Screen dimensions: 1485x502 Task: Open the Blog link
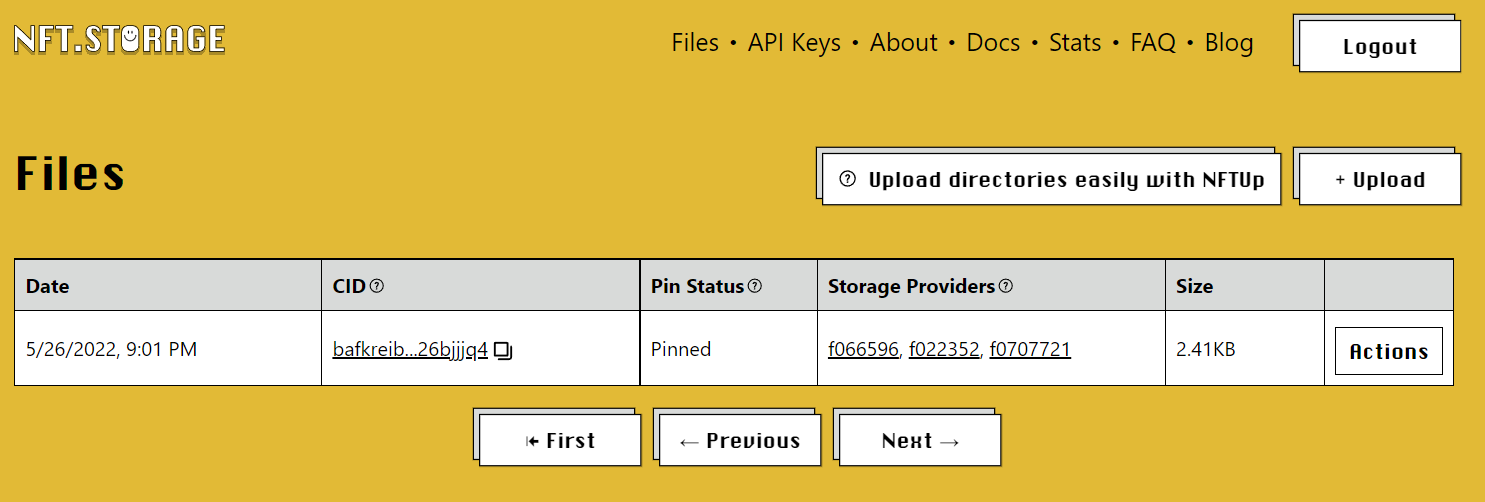pos(1229,43)
